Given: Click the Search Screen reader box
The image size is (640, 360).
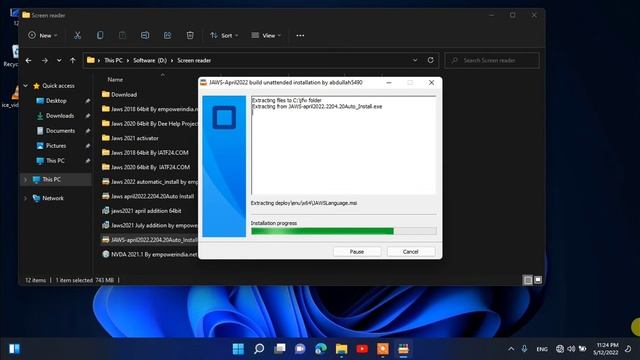Looking at the screenshot, I should pyautogui.click(x=492, y=60).
